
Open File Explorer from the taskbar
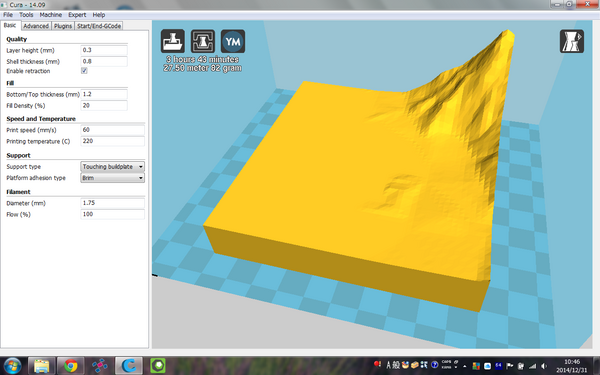[x=41, y=366]
